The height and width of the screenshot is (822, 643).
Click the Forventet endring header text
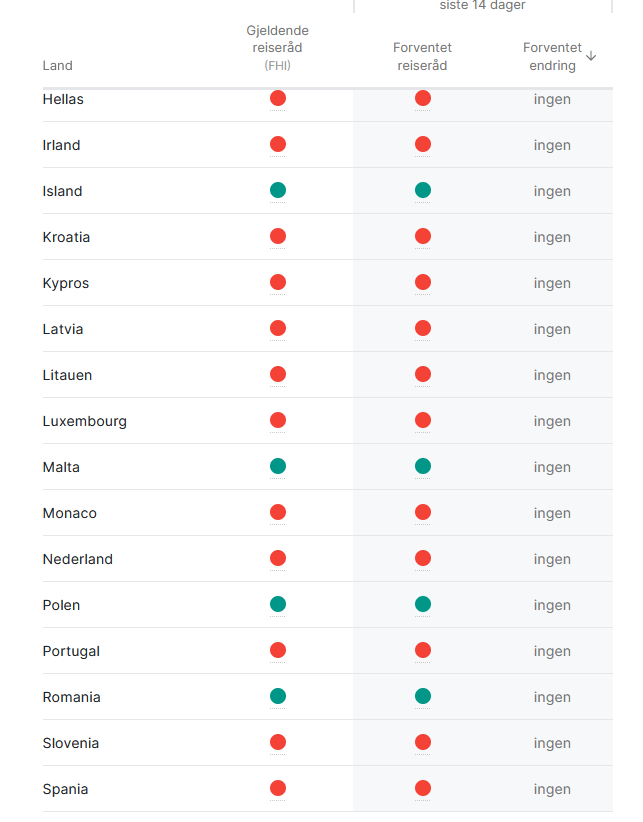[552, 57]
